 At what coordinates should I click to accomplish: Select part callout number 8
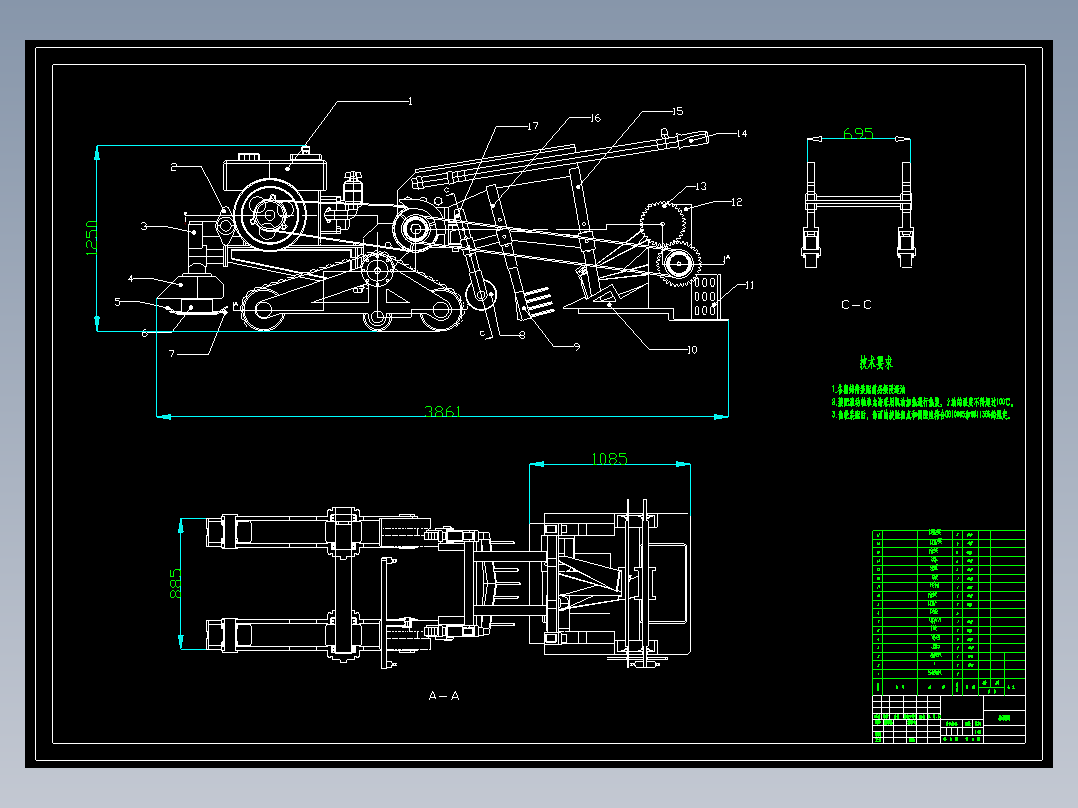click(522, 335)
